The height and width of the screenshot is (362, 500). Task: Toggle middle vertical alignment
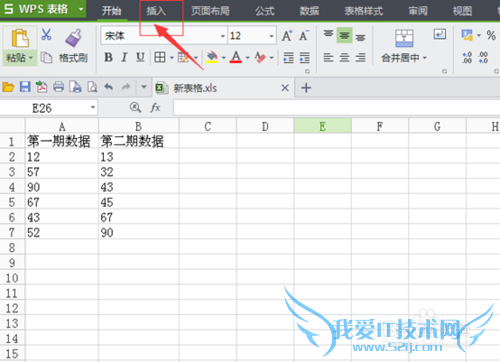[x=344, y=35]
